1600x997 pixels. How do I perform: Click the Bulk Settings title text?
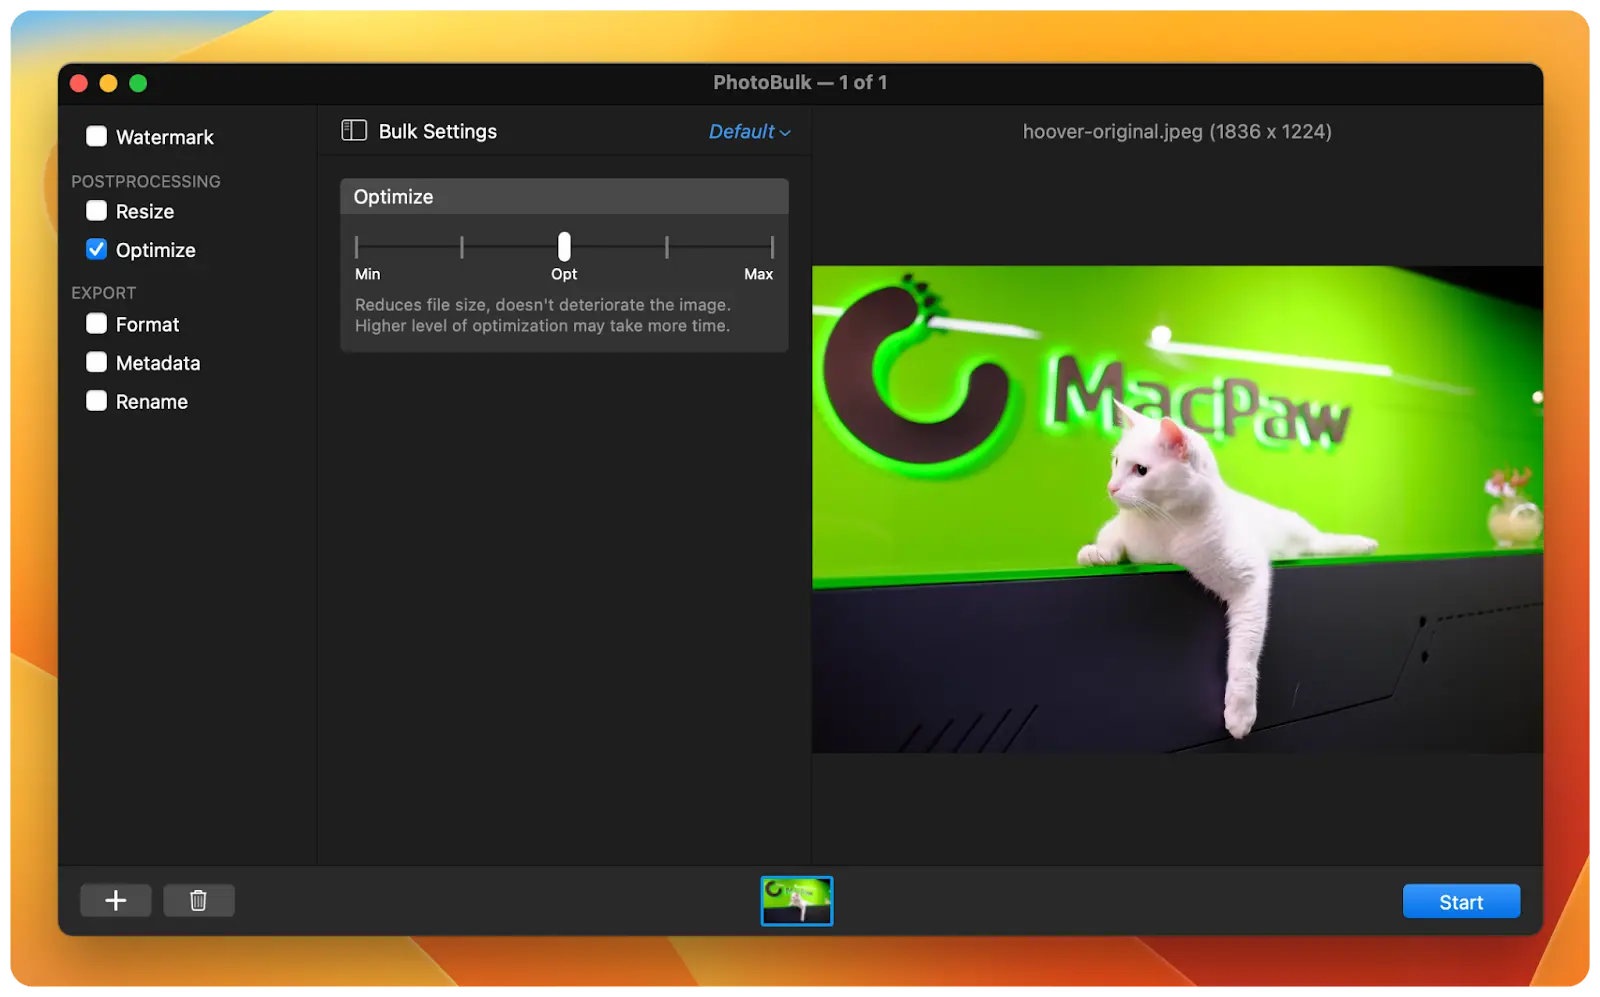tap(438, 131)
